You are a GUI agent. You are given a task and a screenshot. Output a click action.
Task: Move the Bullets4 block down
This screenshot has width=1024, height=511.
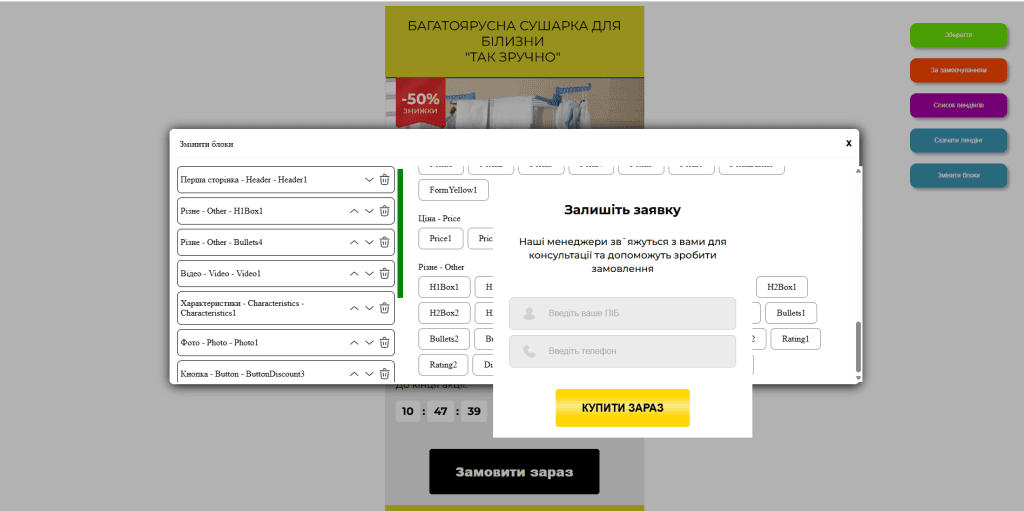tap(369, 242)
